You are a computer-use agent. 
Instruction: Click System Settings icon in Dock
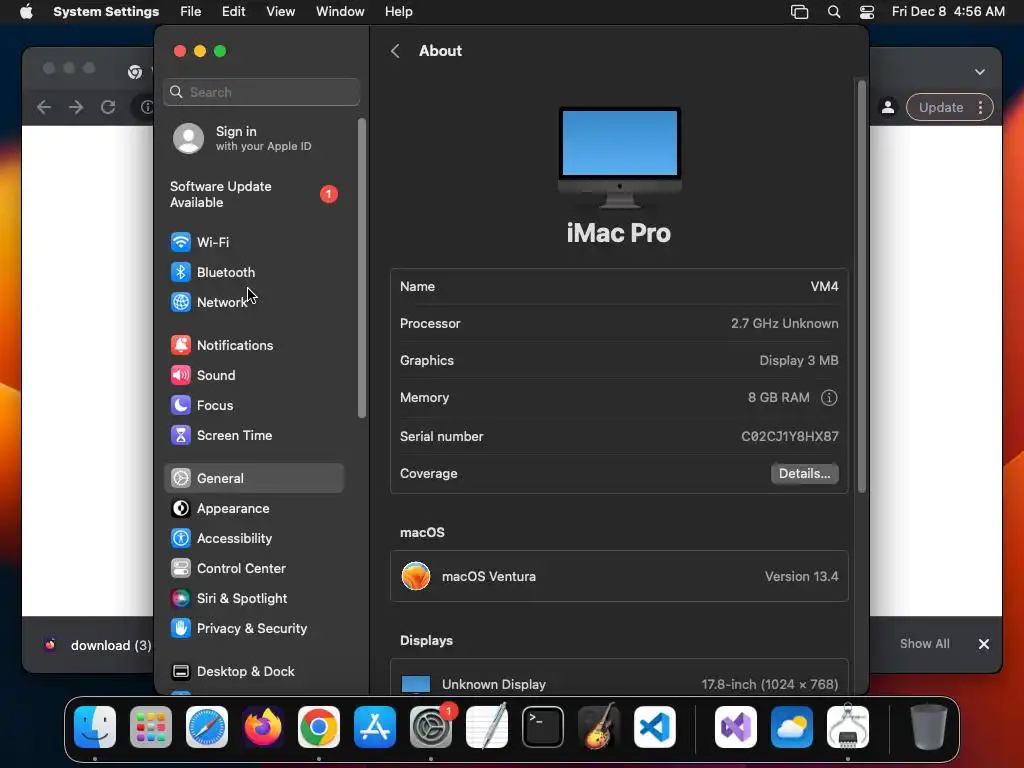(x=431, y=728)
